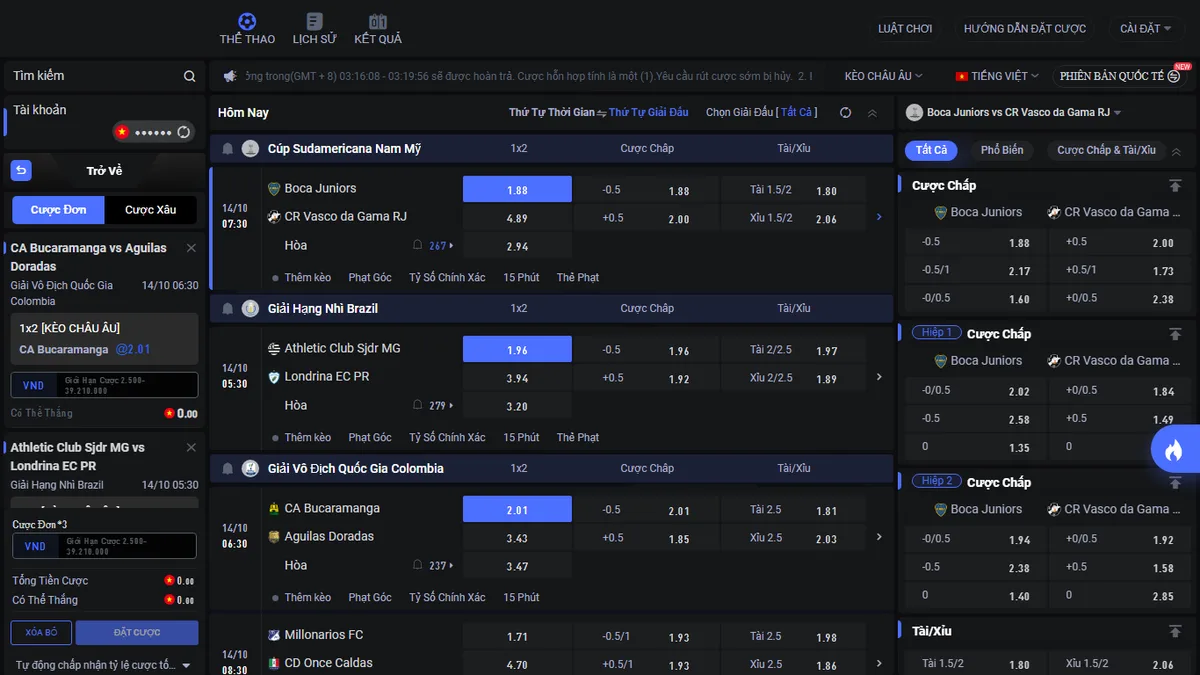Screen dimensions: 1200x675
Task: Click bell icon beside 279 count
Action: (x=418, y=405)
